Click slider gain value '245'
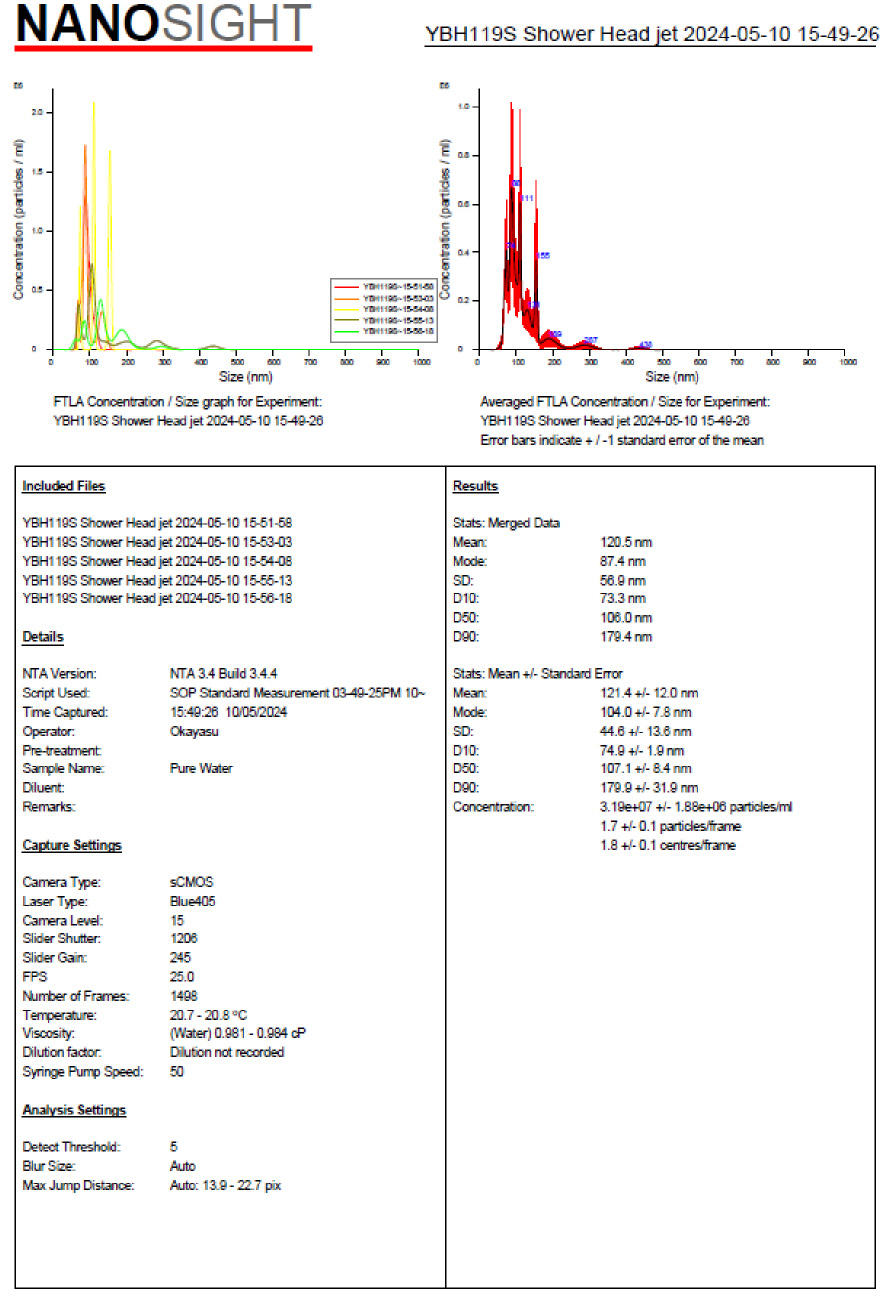The width and height of the screenshot is (891, 1303). (x=181, y=958)
